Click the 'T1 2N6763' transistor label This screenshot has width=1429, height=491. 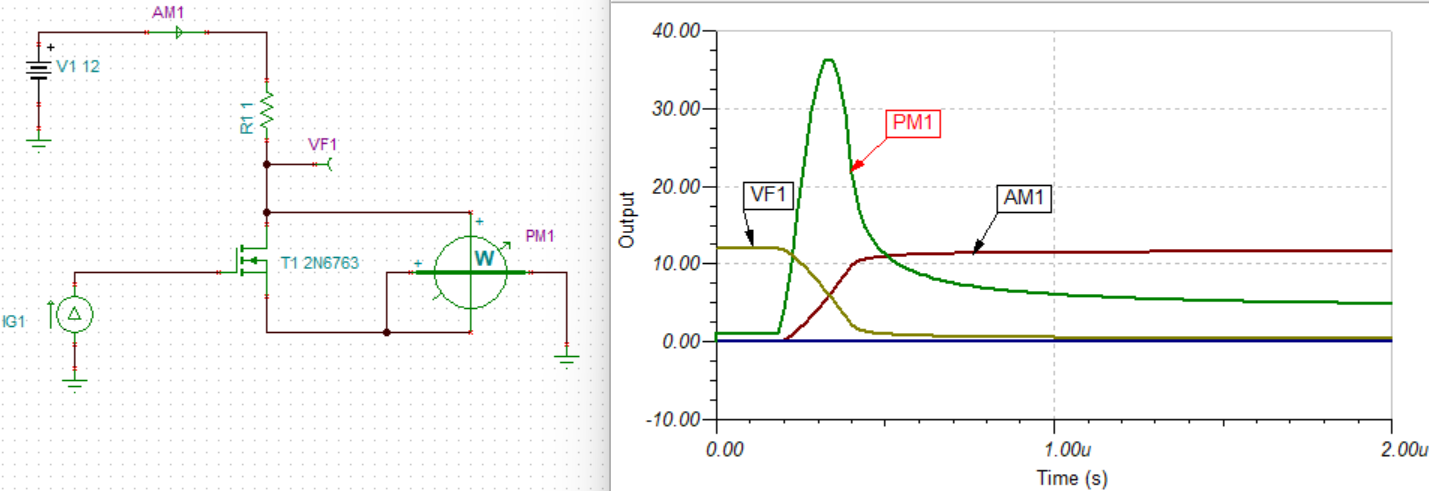318,264
